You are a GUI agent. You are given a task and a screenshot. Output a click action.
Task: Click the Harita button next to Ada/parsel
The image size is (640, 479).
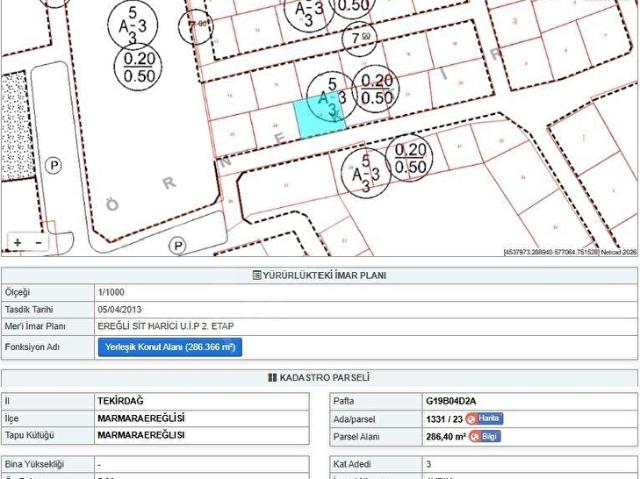click(x=484, y=418)
